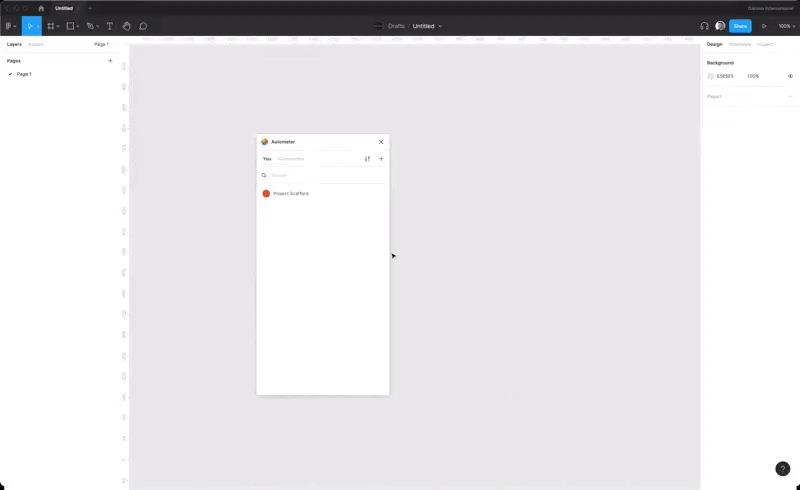Start an audio conversation with headphones icon

(704, 26)
